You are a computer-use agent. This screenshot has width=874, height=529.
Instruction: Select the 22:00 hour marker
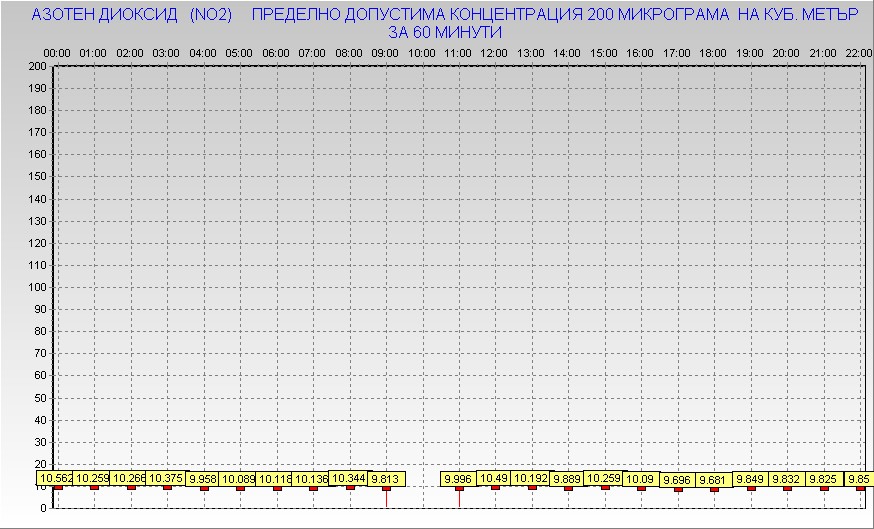click(859, 52)
